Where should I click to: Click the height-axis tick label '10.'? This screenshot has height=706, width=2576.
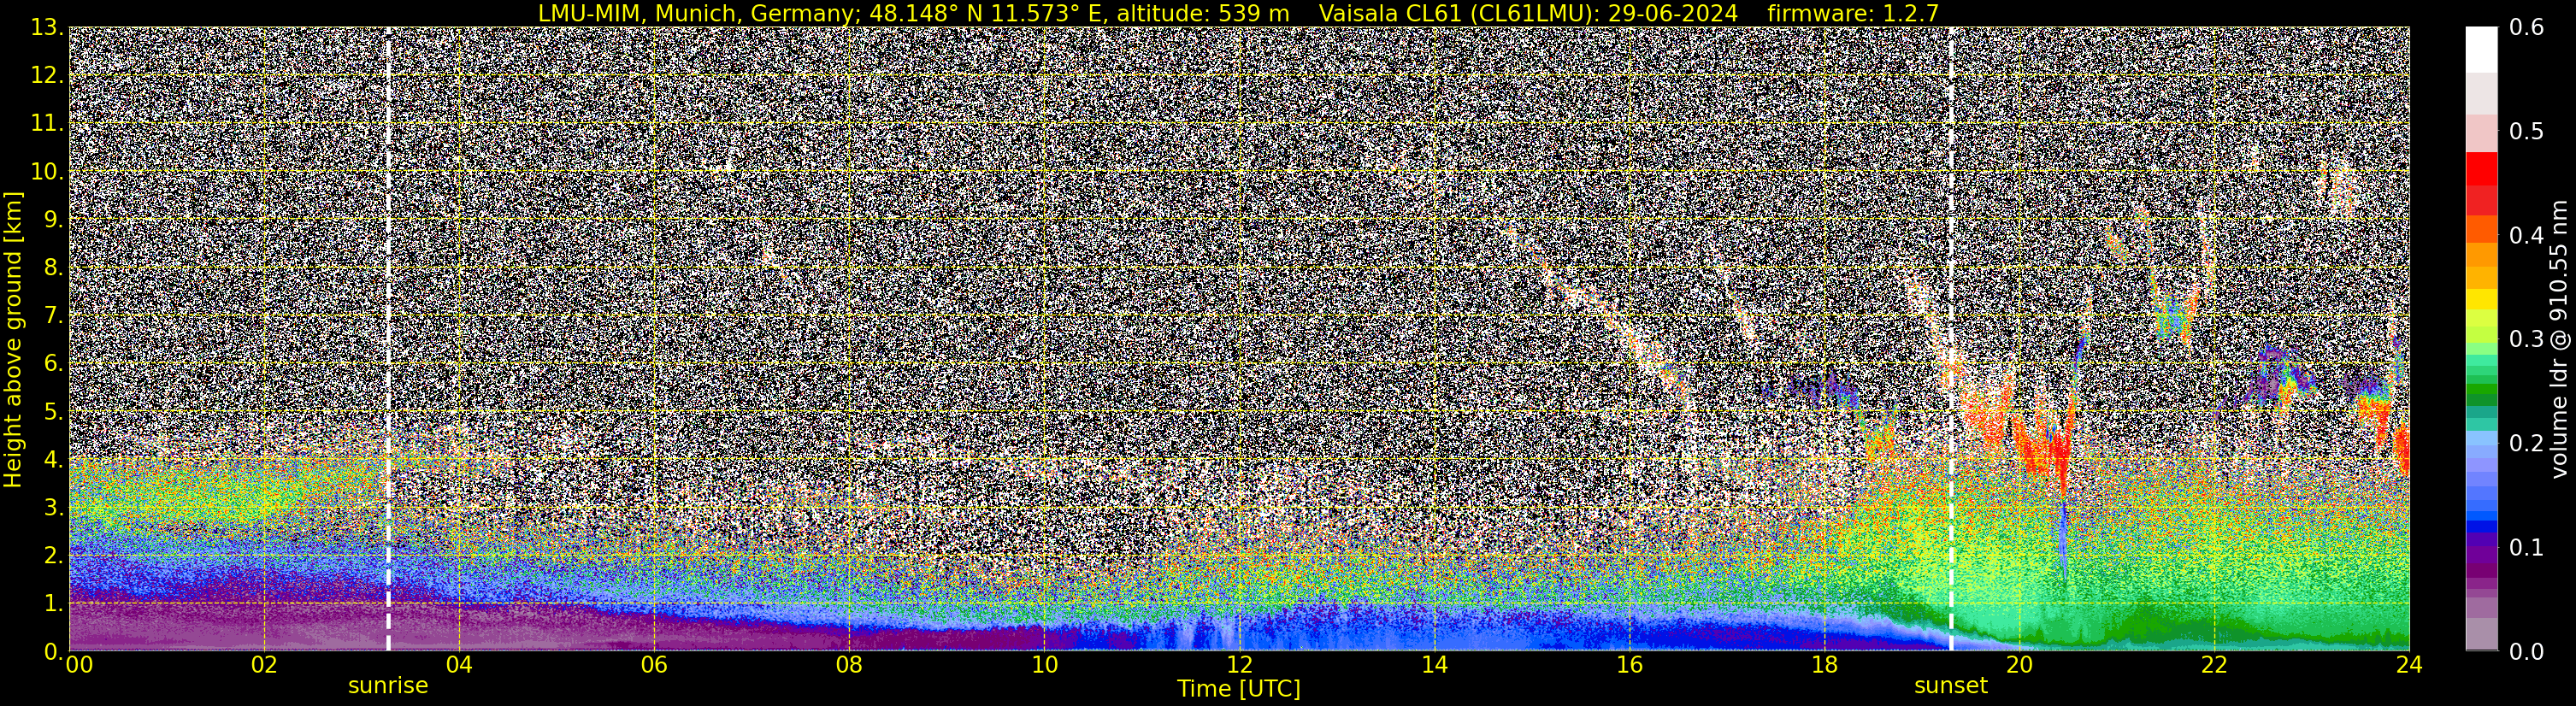[47, 172]
